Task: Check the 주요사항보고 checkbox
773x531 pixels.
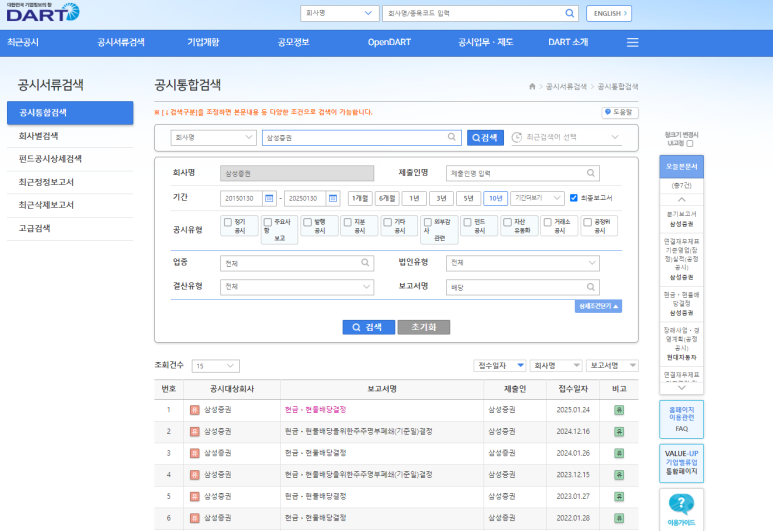Action: 268,222
